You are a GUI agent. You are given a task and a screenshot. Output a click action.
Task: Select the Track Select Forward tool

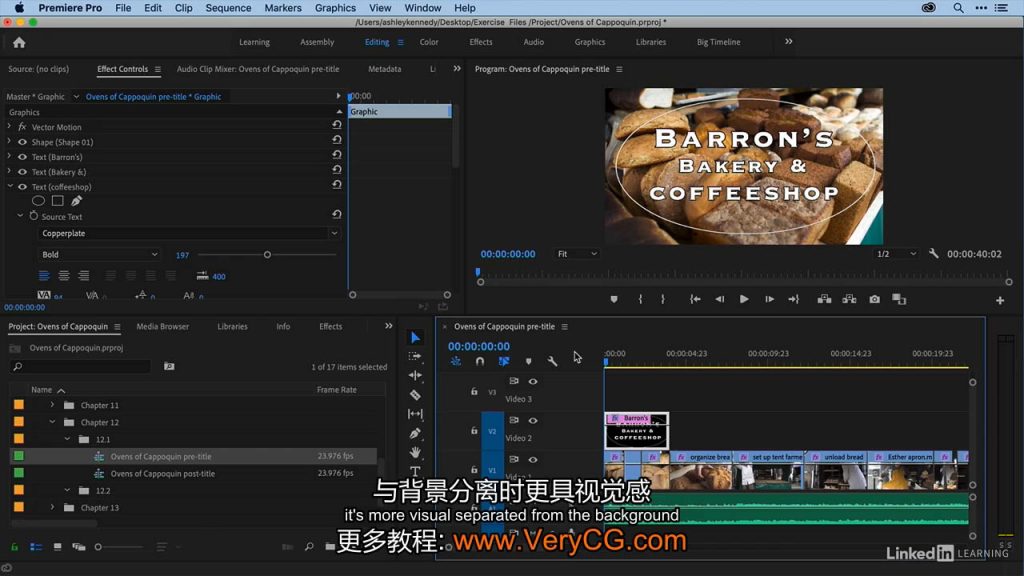(x=415, y=356)
